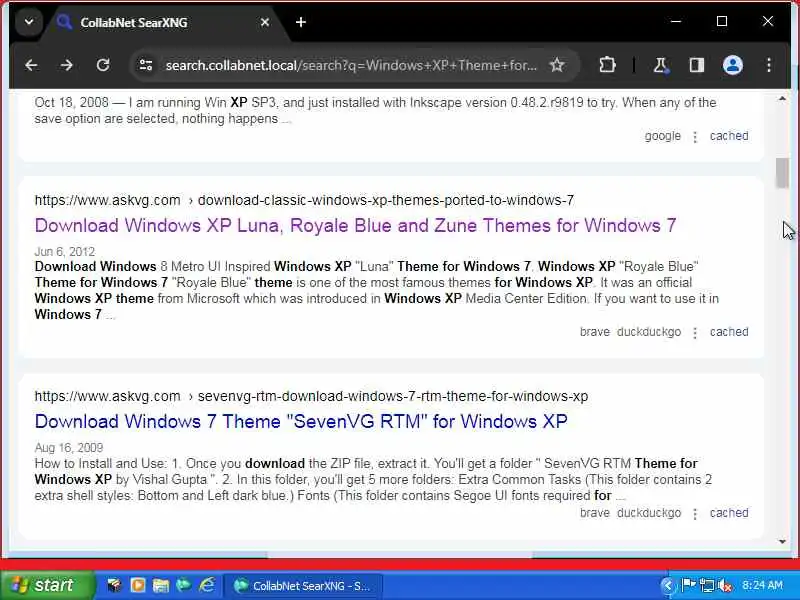Click the network connection tray icon
The width and height of the screenshot is (800, 600).
point(707,585)
